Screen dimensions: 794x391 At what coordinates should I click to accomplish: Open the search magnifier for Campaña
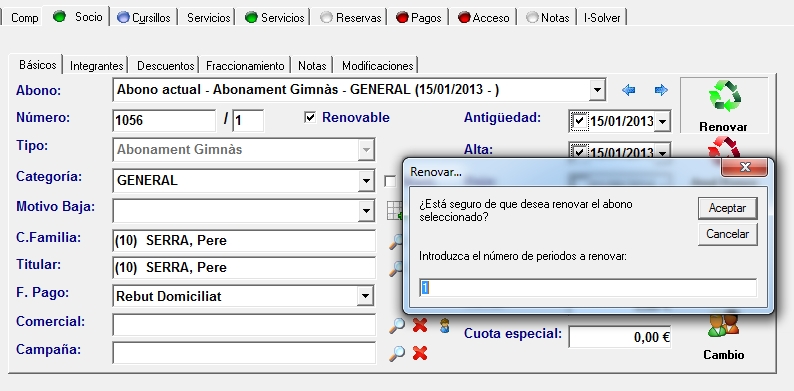pos(396,353)
